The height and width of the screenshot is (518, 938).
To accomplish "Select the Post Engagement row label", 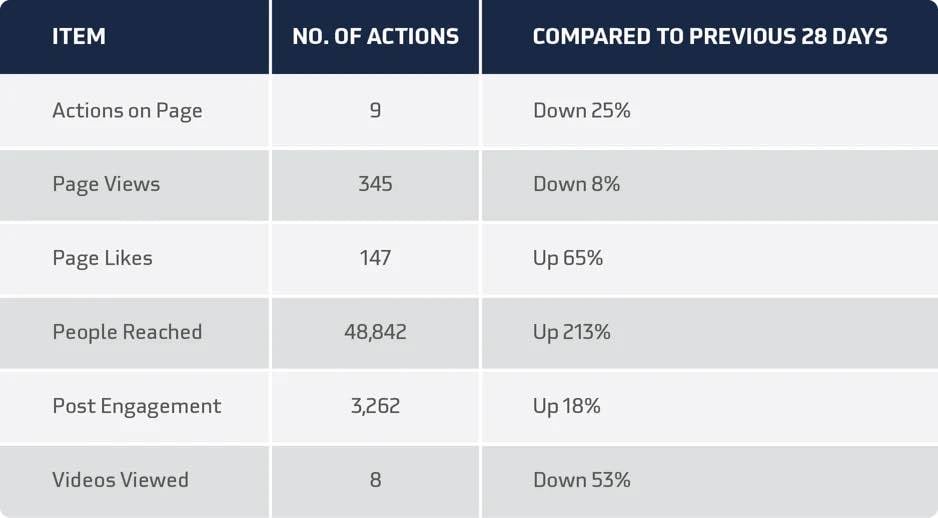I will point(136,407).
